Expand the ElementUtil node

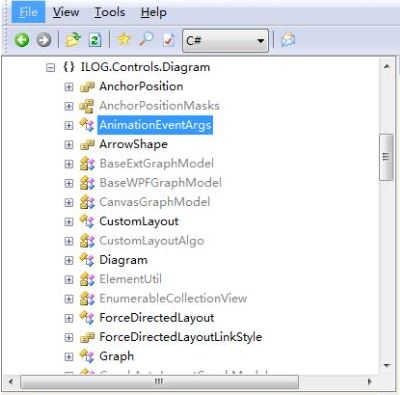69,280
